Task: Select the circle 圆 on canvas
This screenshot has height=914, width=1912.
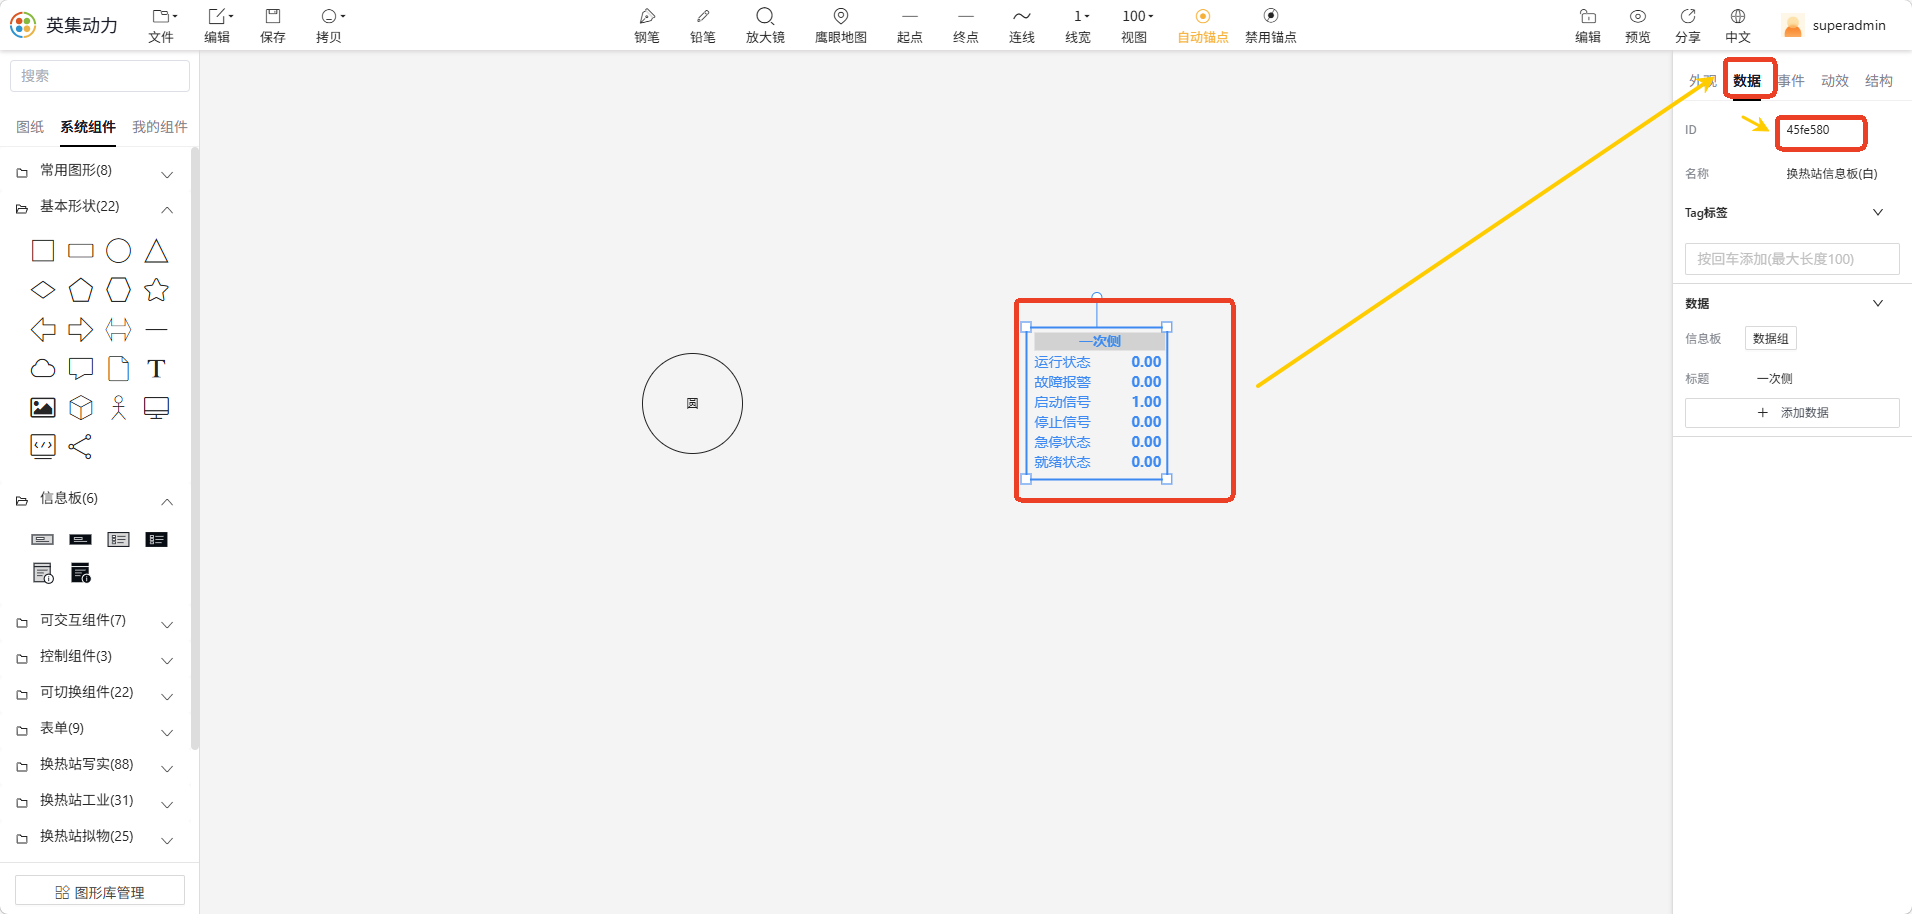Action: (x=692, y=403)
